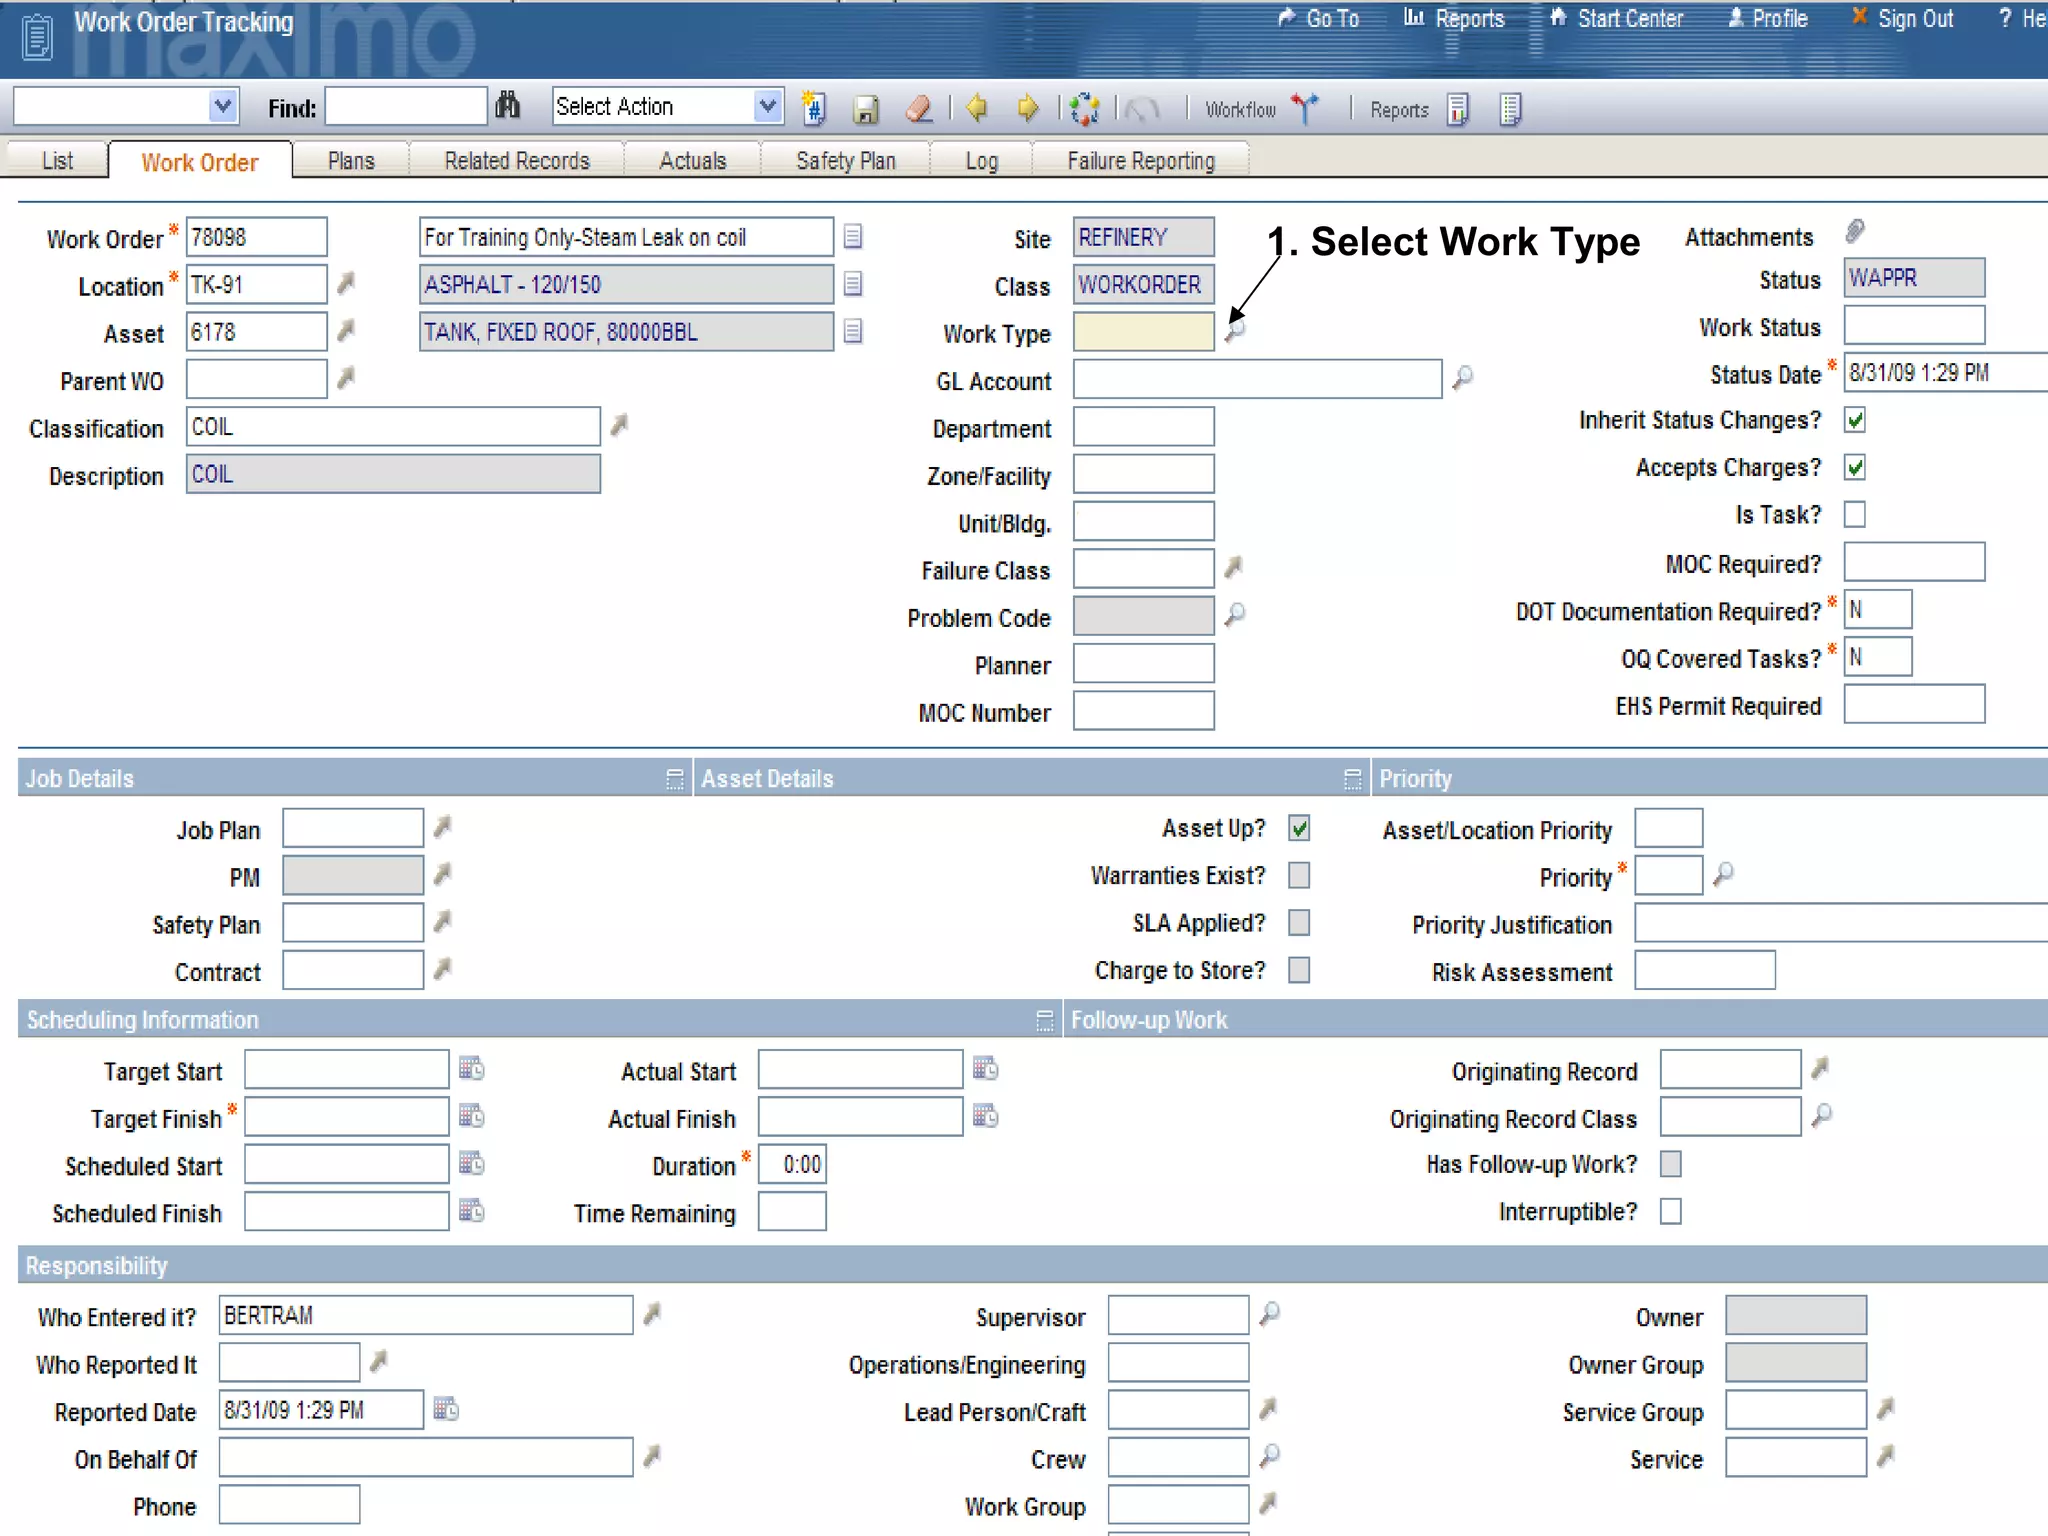Click the Priority Justification field
2048x1536 pixels.
point(1841,922)
